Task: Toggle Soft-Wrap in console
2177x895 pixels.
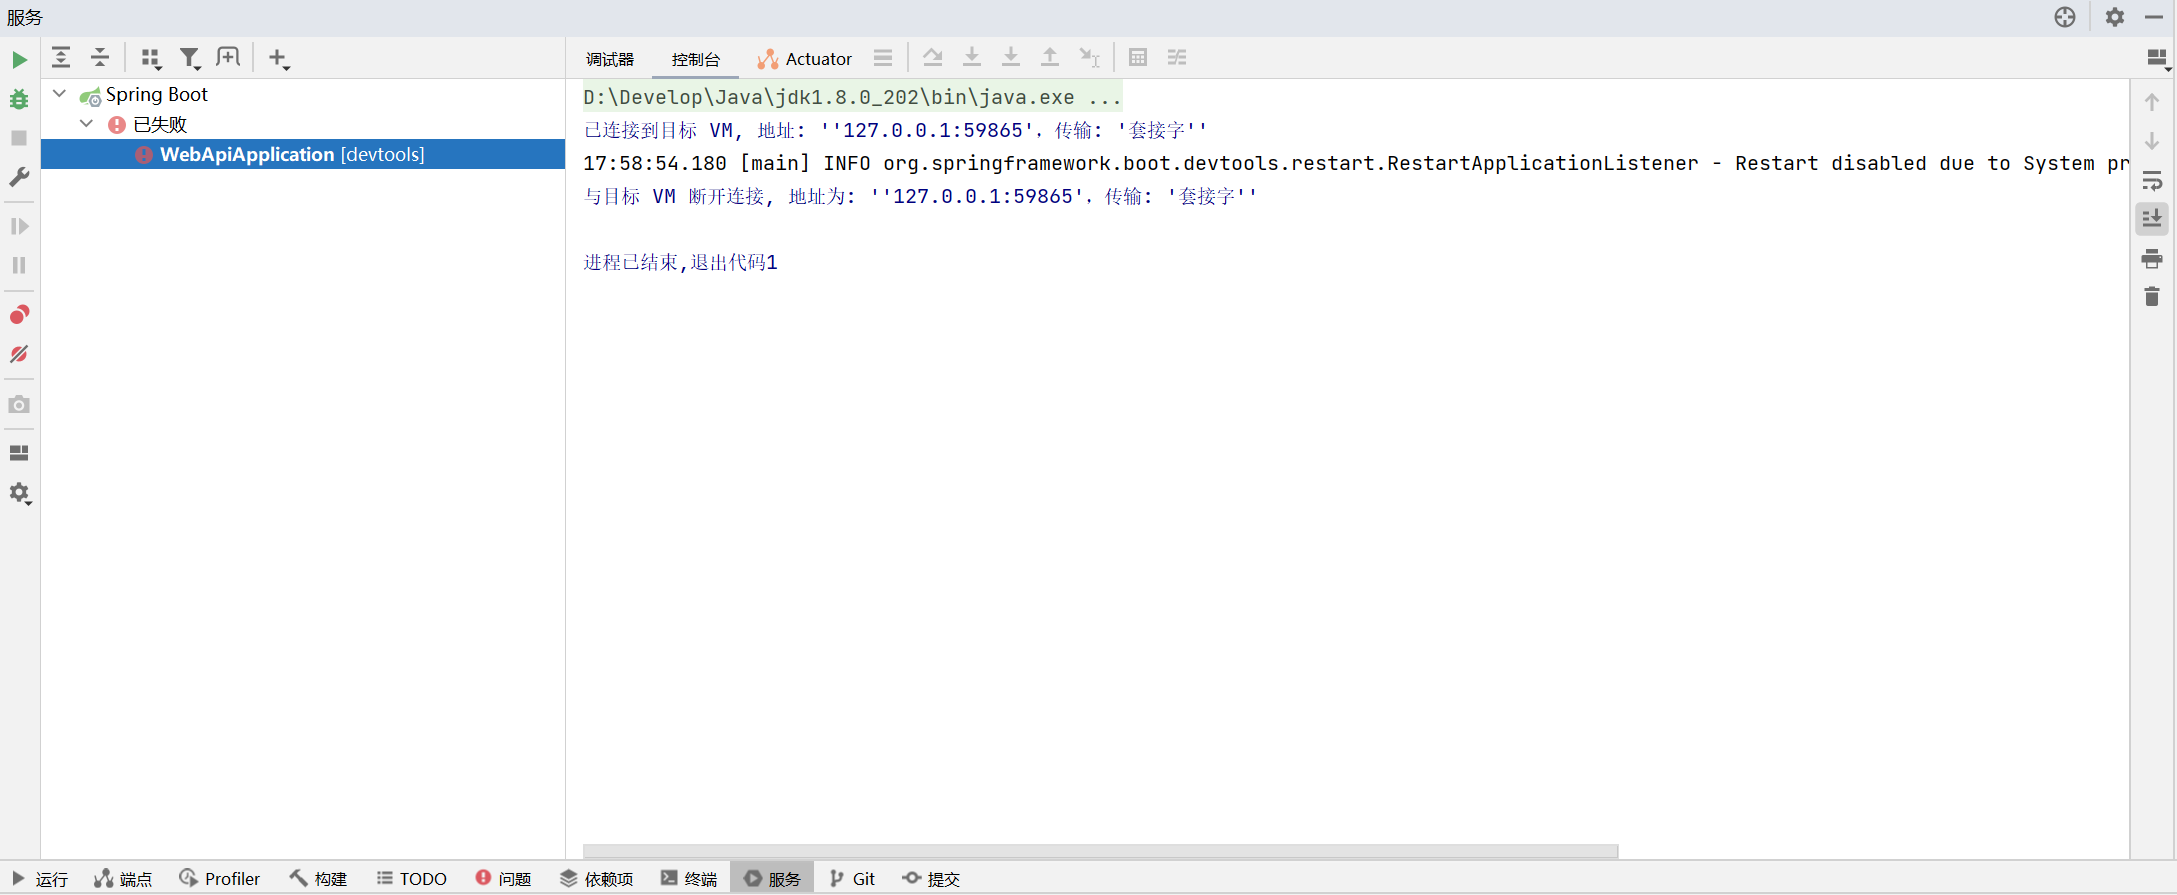Action: [2152, 181]
